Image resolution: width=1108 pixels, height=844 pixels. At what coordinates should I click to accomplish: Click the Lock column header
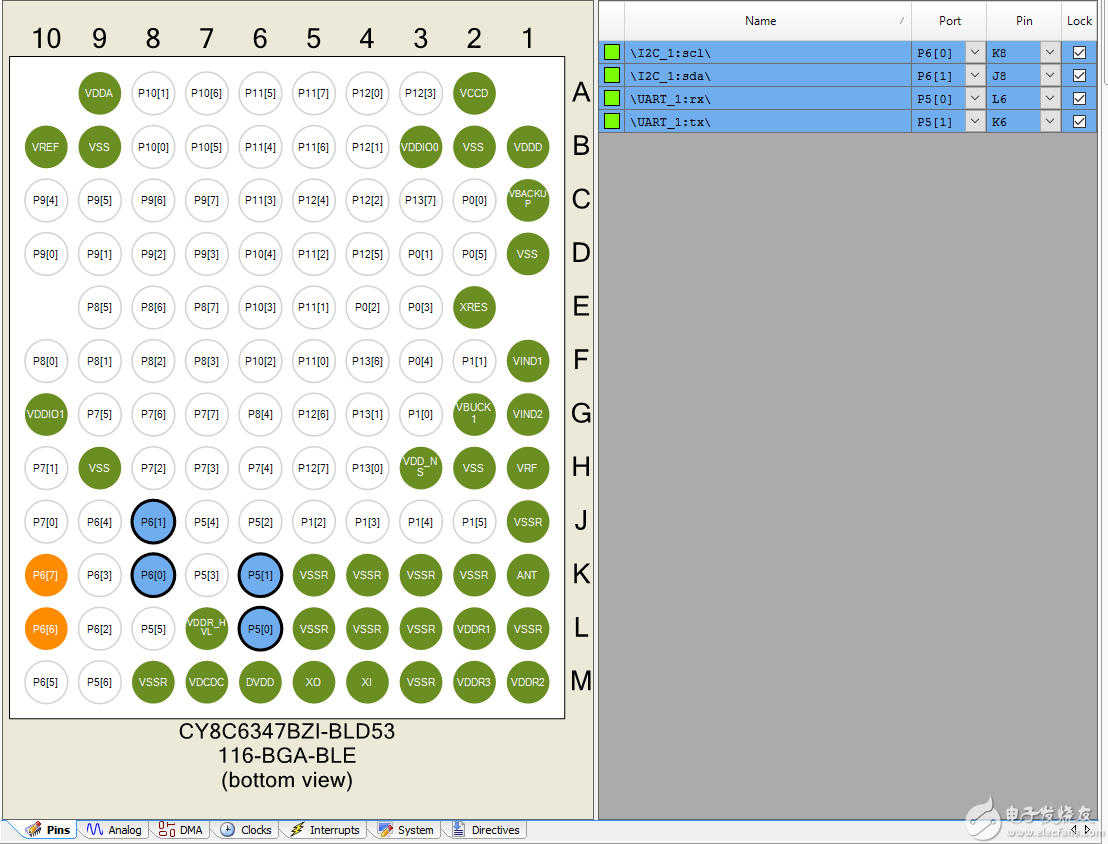tap(1079, 20)
